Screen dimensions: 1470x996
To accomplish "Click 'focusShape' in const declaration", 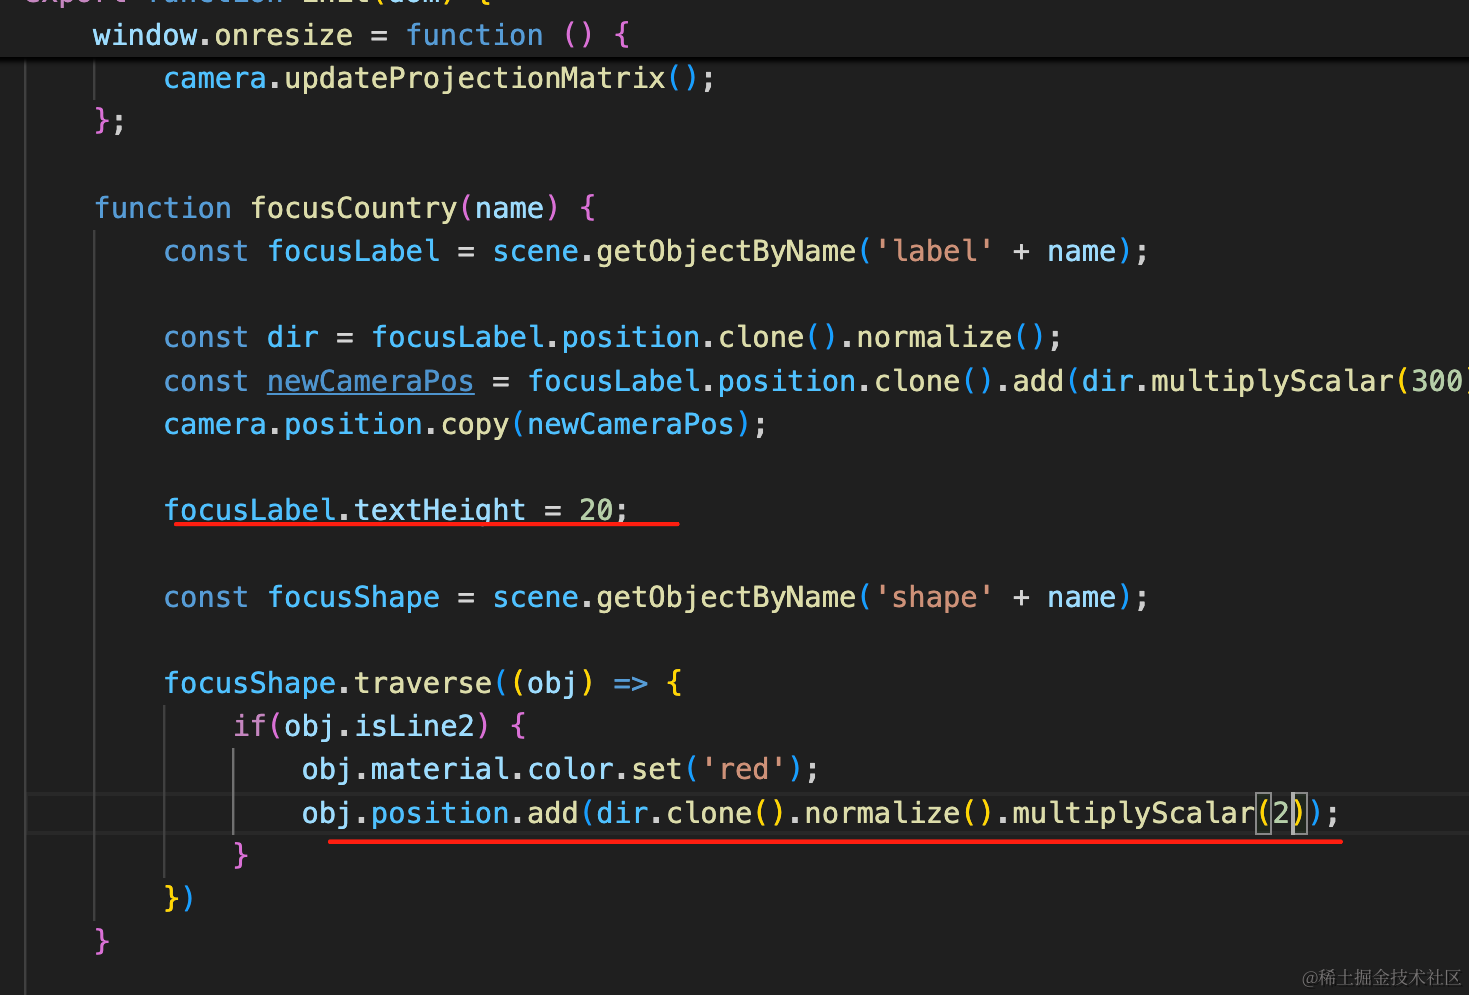I will point(354,597).
